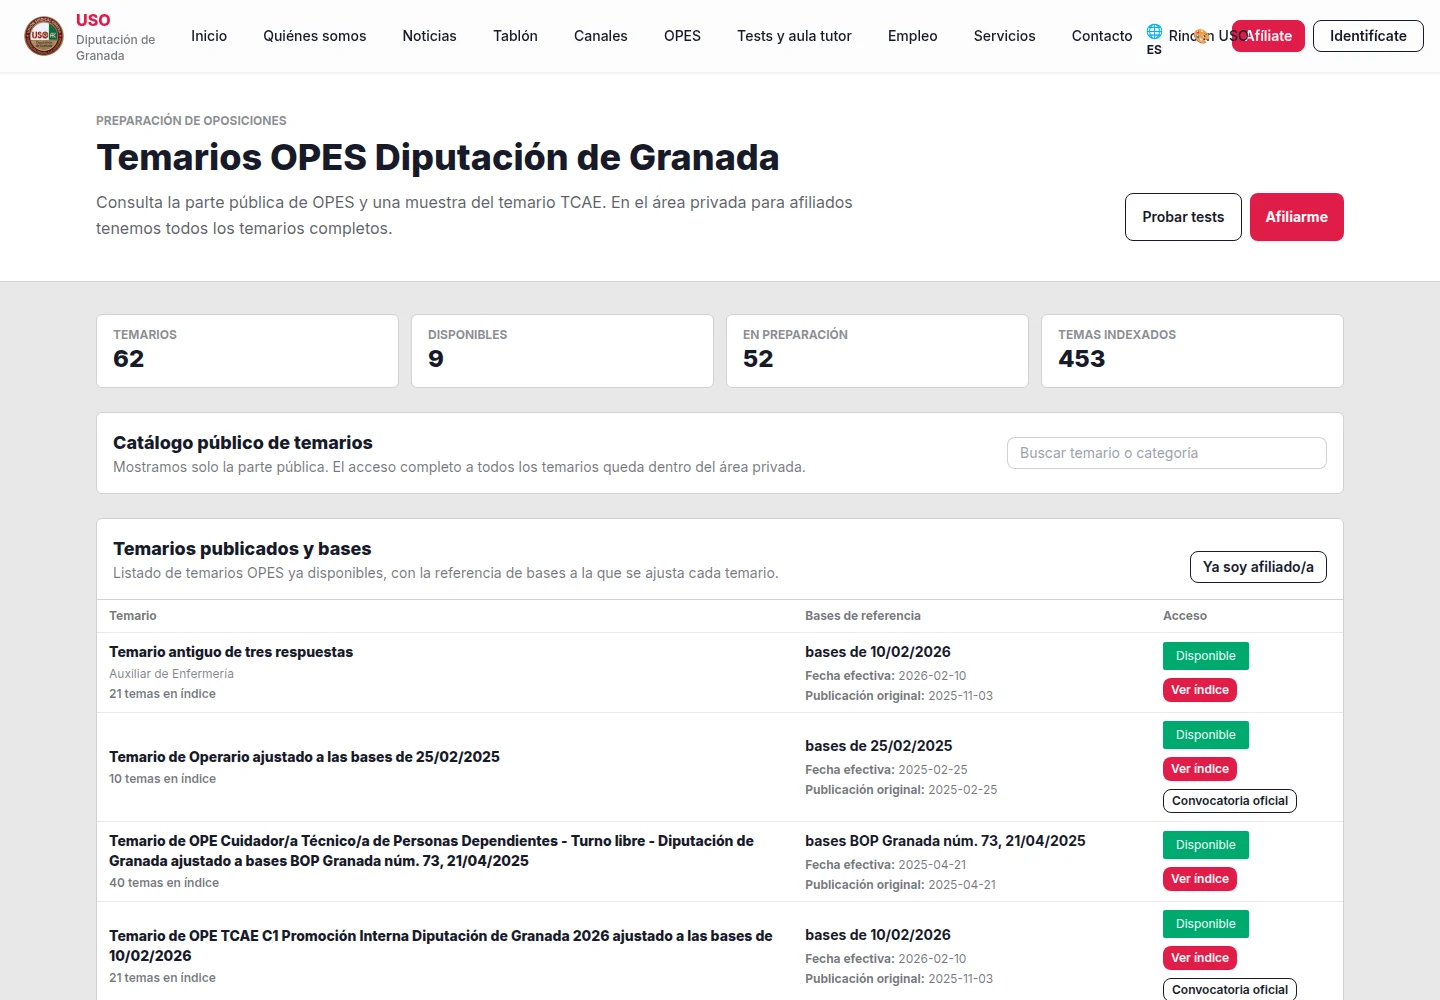Viewport: 1440px width, 1000px height.
Task: Open Ver índice for Cuidador/a Técnico/a temario
Action: [1200, 879]
